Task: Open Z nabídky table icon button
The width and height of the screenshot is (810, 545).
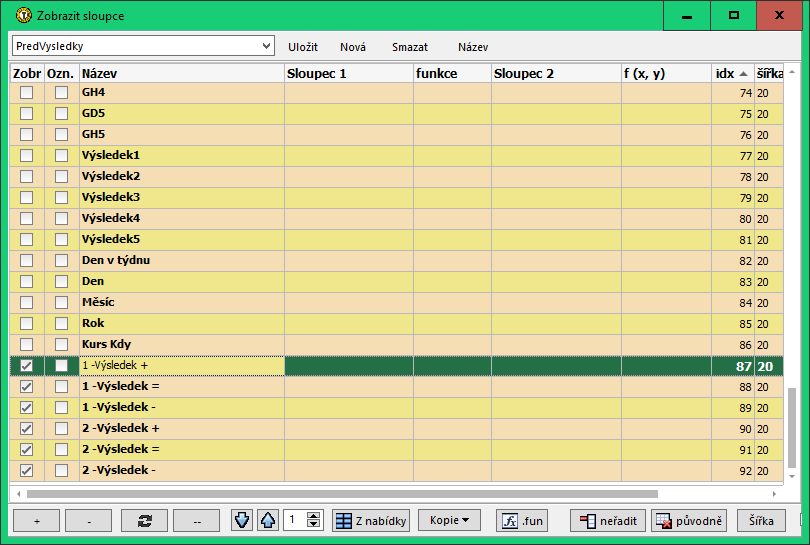Action: click(371, 521)
